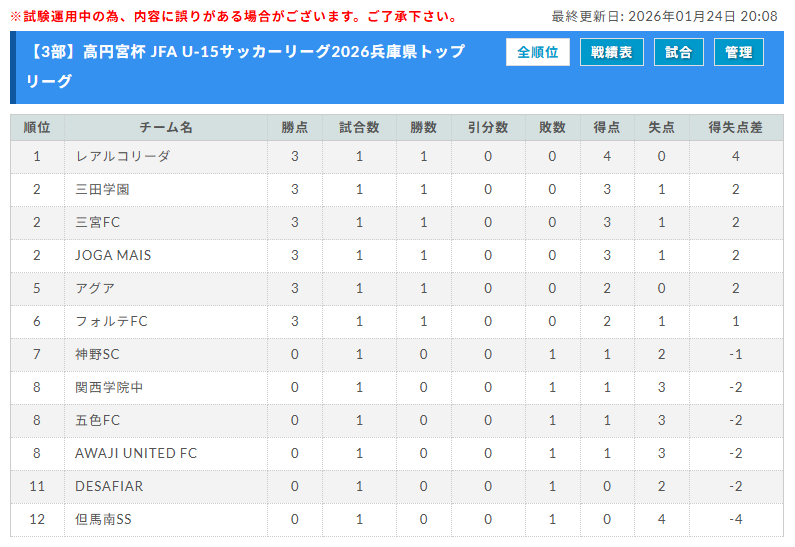Click on the 三宮FC team name

click(97, 222)
